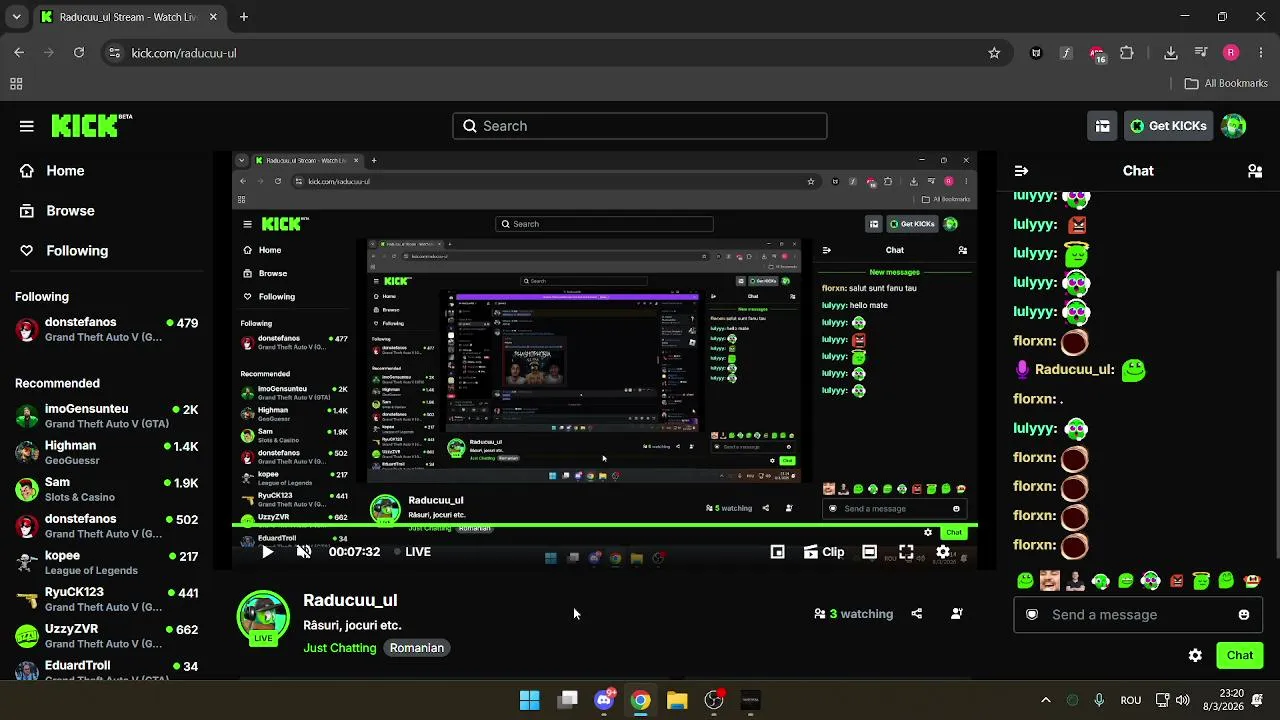Click the Romanian language tag

pyautogui.click(x=417, y=648)
